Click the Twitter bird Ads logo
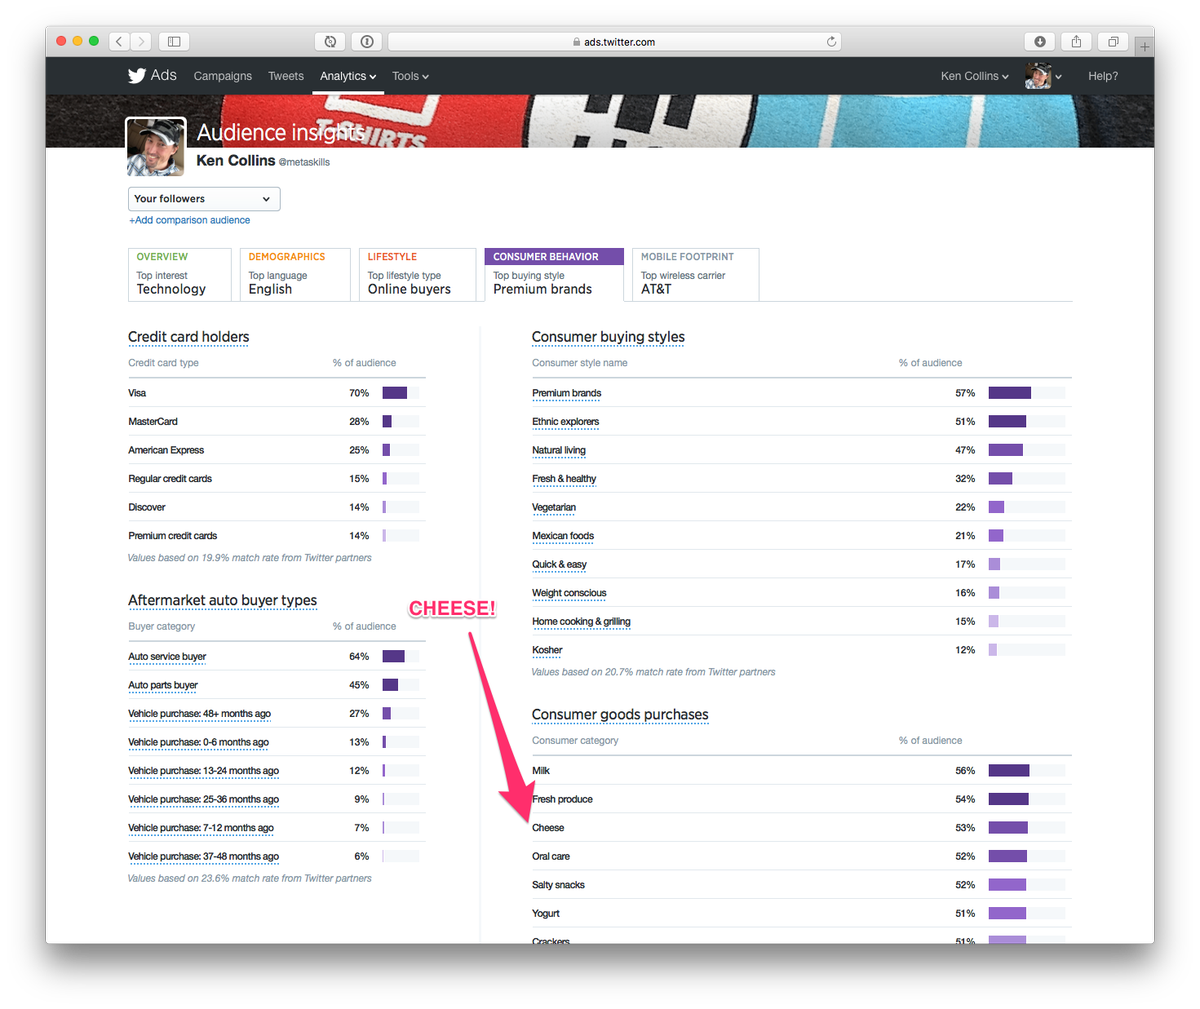 pyautogui.click(x=152, y=75)
